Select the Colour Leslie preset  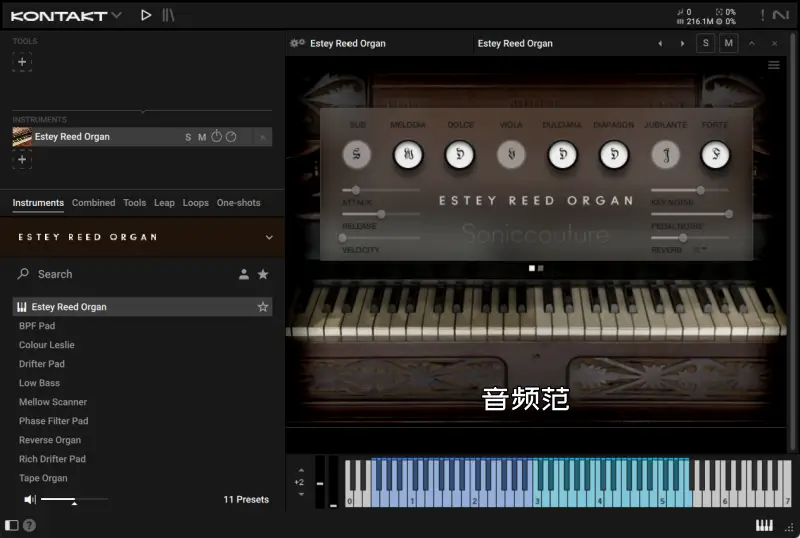[46, 345]
